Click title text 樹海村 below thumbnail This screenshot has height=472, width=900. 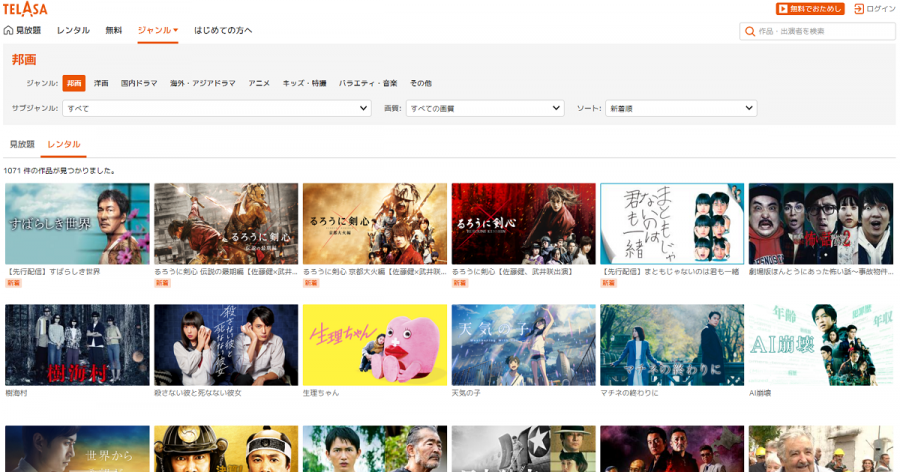coord(16,393)
